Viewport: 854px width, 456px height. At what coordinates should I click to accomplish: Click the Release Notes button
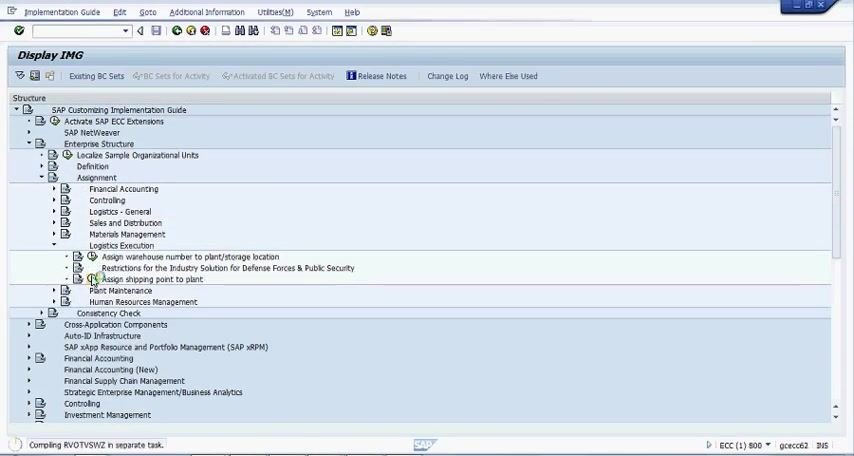tap(376, 76)
